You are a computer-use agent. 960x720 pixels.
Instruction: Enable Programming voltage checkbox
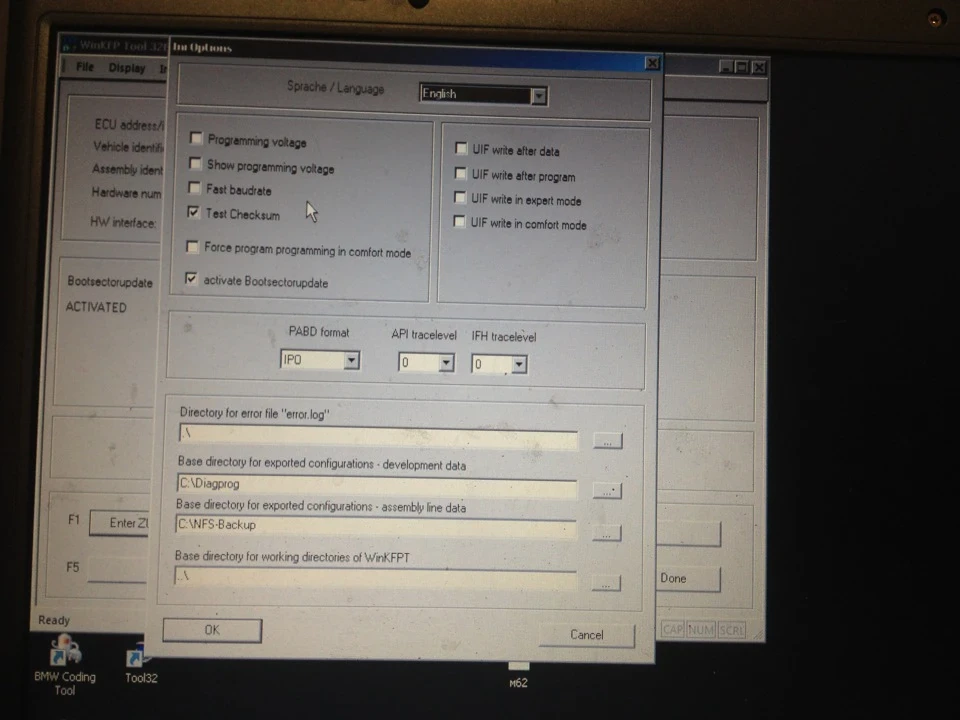point(196,138)
